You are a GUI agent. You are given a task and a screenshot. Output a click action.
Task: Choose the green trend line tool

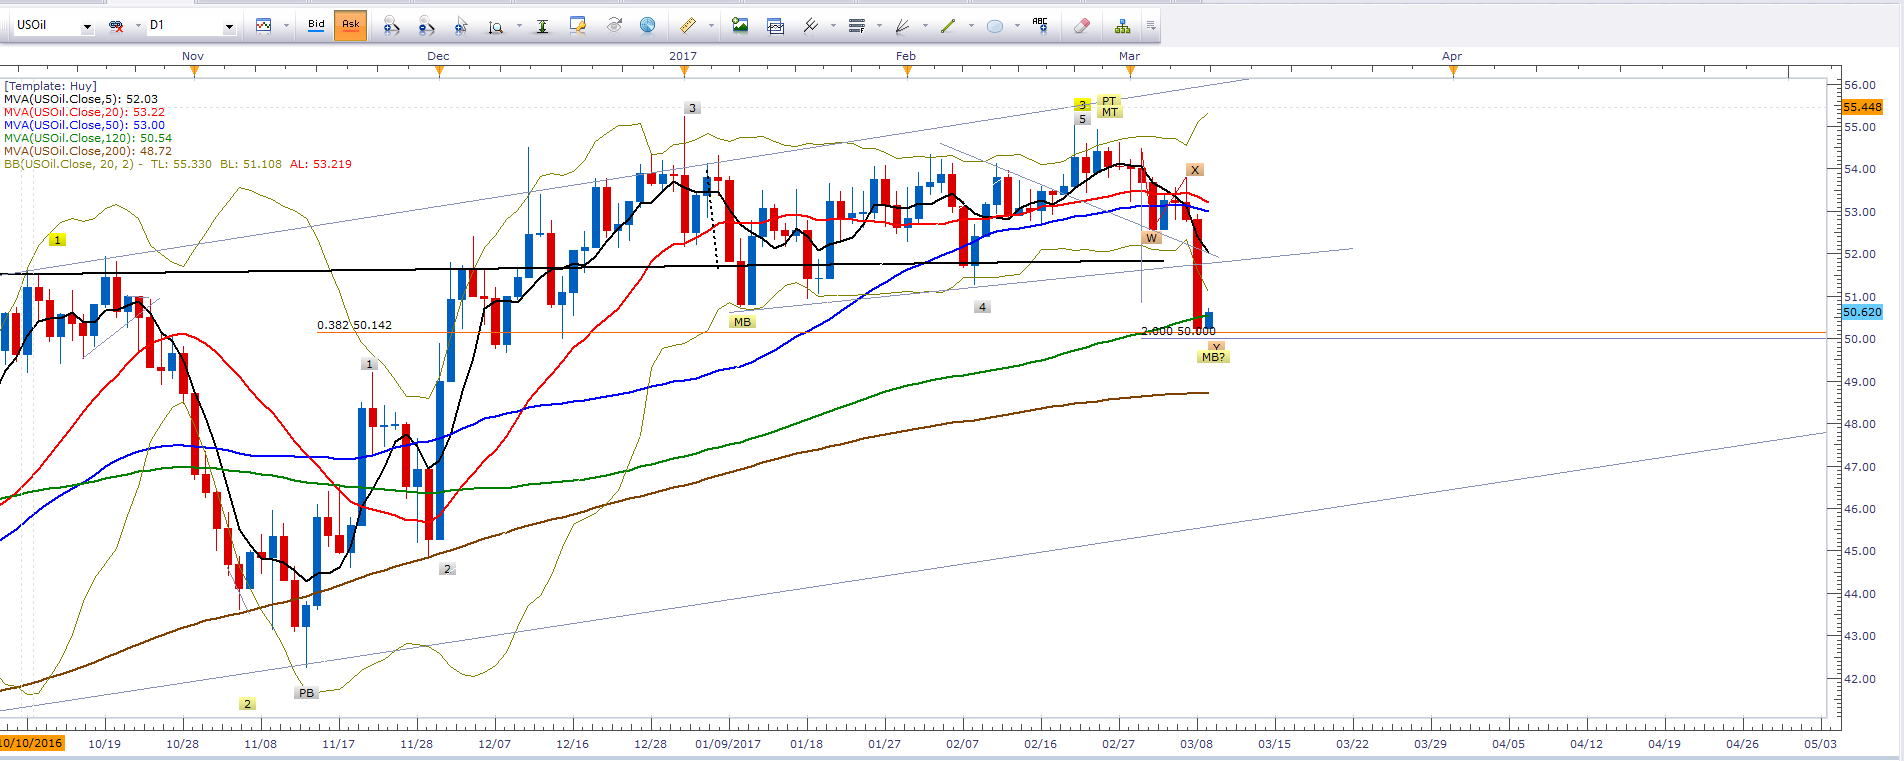[947, 25]
